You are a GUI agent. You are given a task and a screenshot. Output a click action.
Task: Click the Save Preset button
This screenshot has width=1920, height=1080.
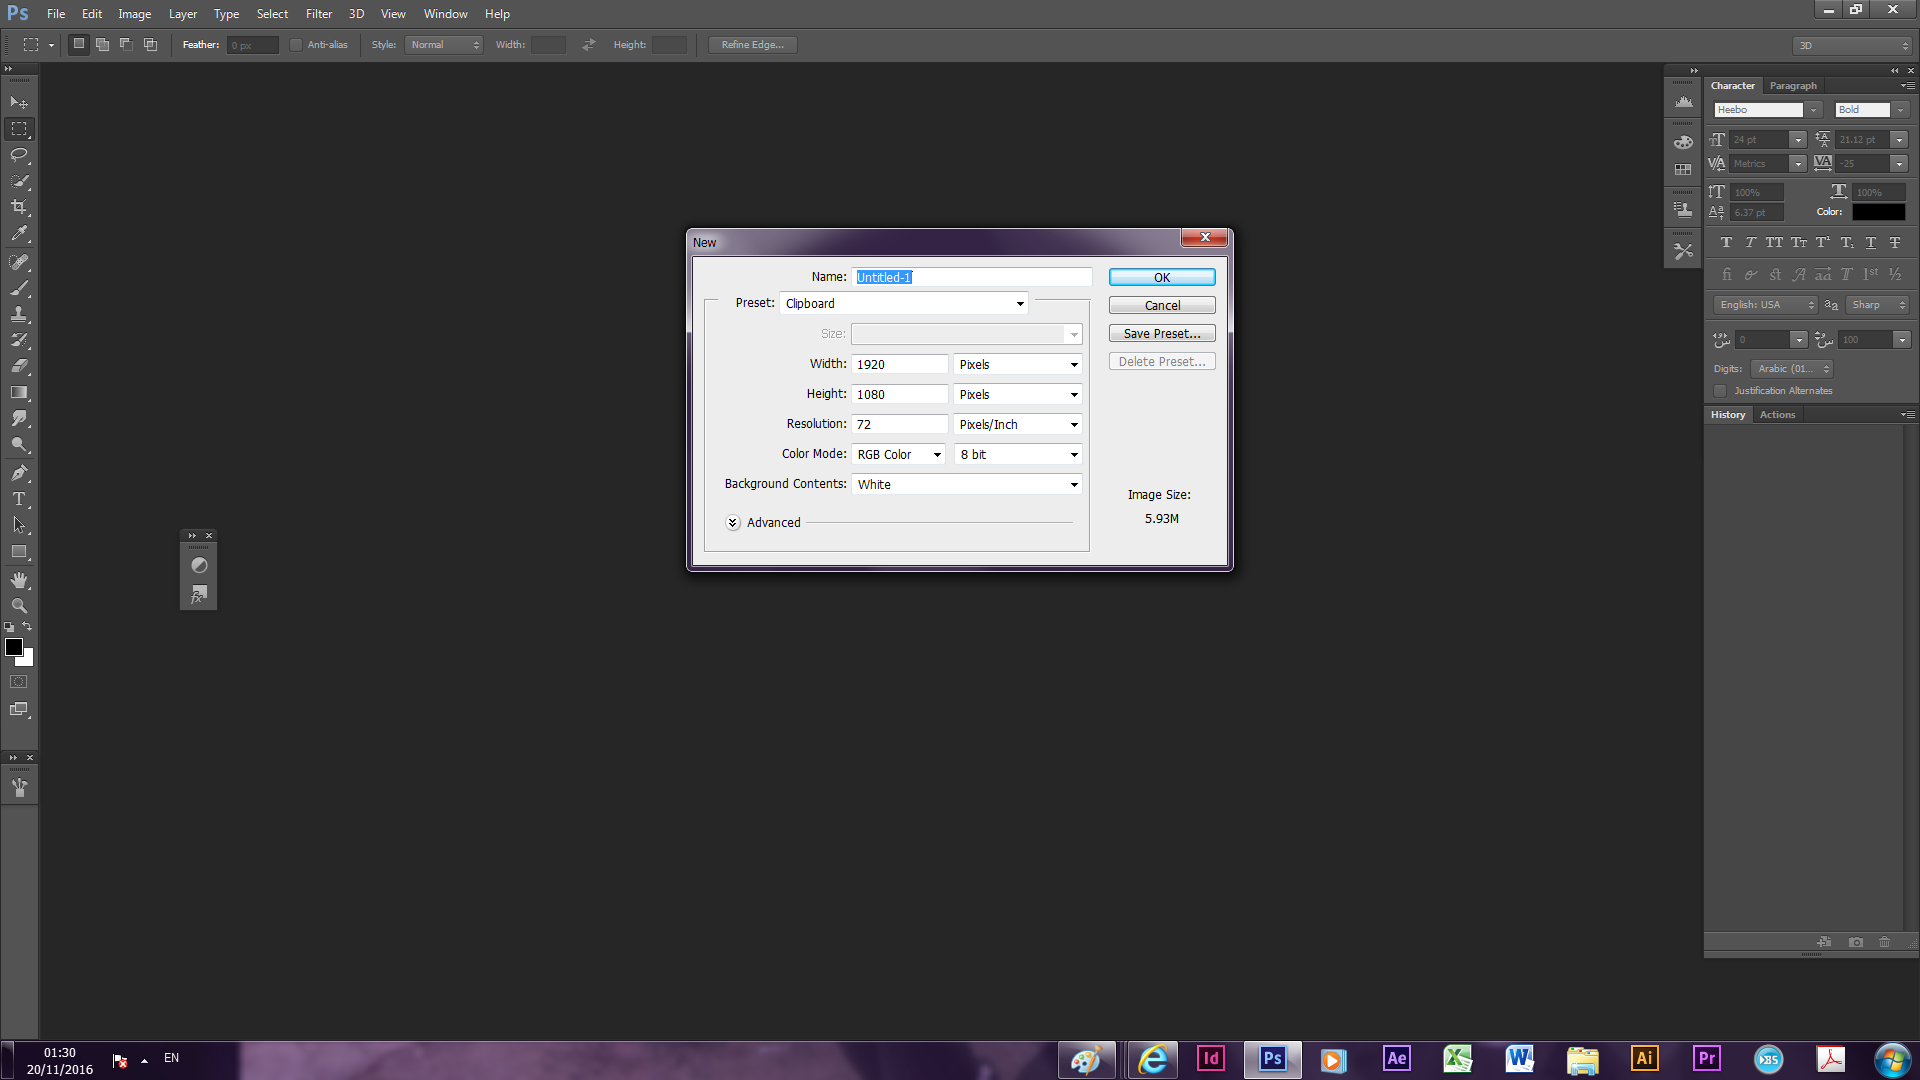point(1161,334)
